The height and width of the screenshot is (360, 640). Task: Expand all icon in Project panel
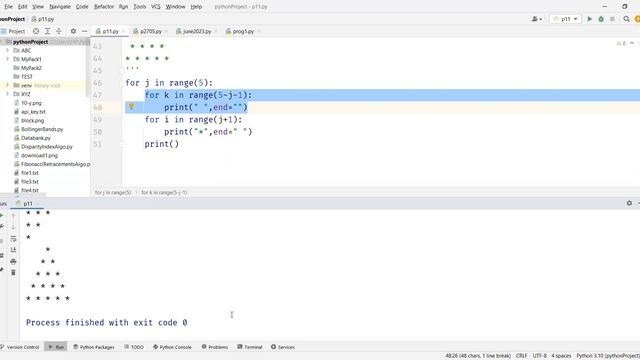47,31
